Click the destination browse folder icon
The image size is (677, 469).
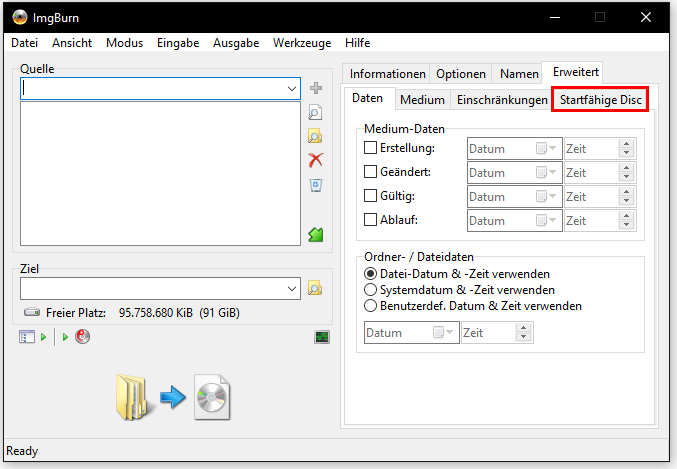click(315, 288)
